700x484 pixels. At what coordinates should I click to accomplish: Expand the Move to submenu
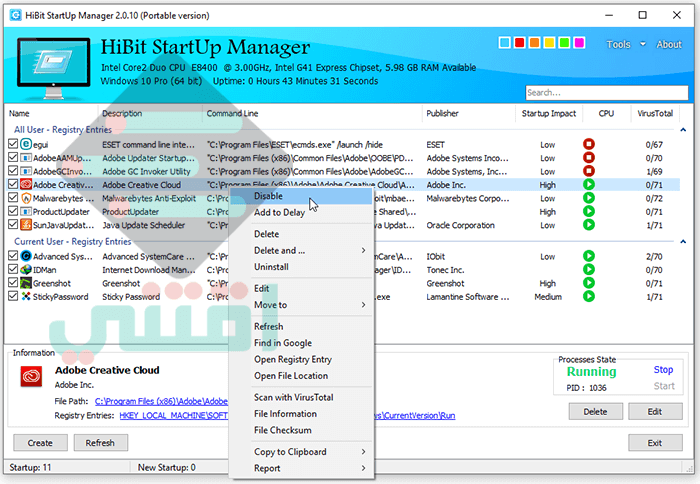[x=363, y=305]
